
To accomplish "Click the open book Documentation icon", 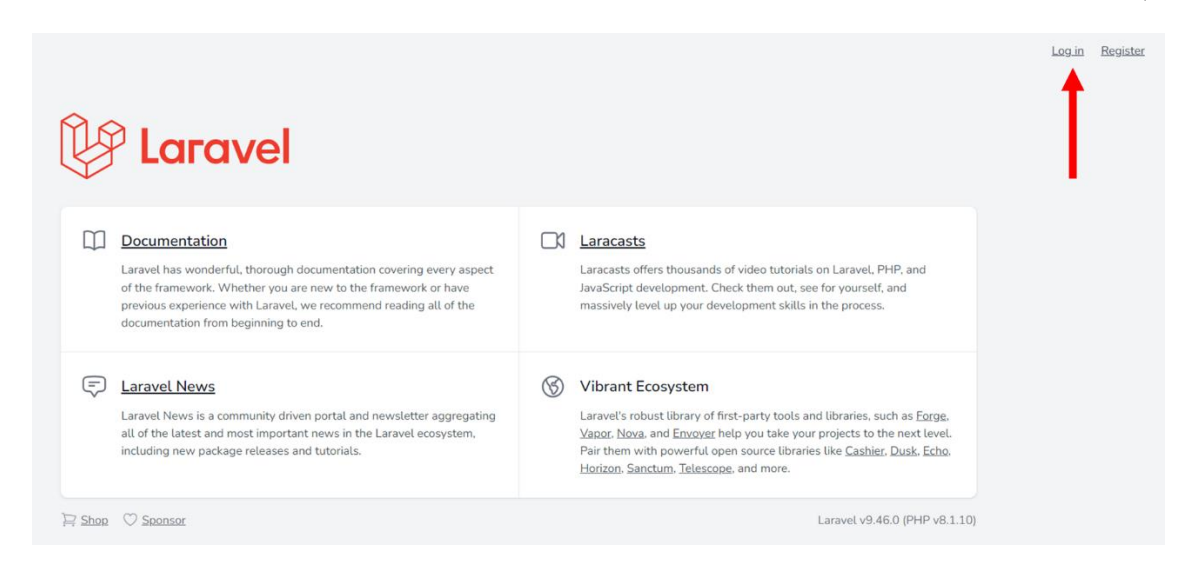I will [94, 241].
